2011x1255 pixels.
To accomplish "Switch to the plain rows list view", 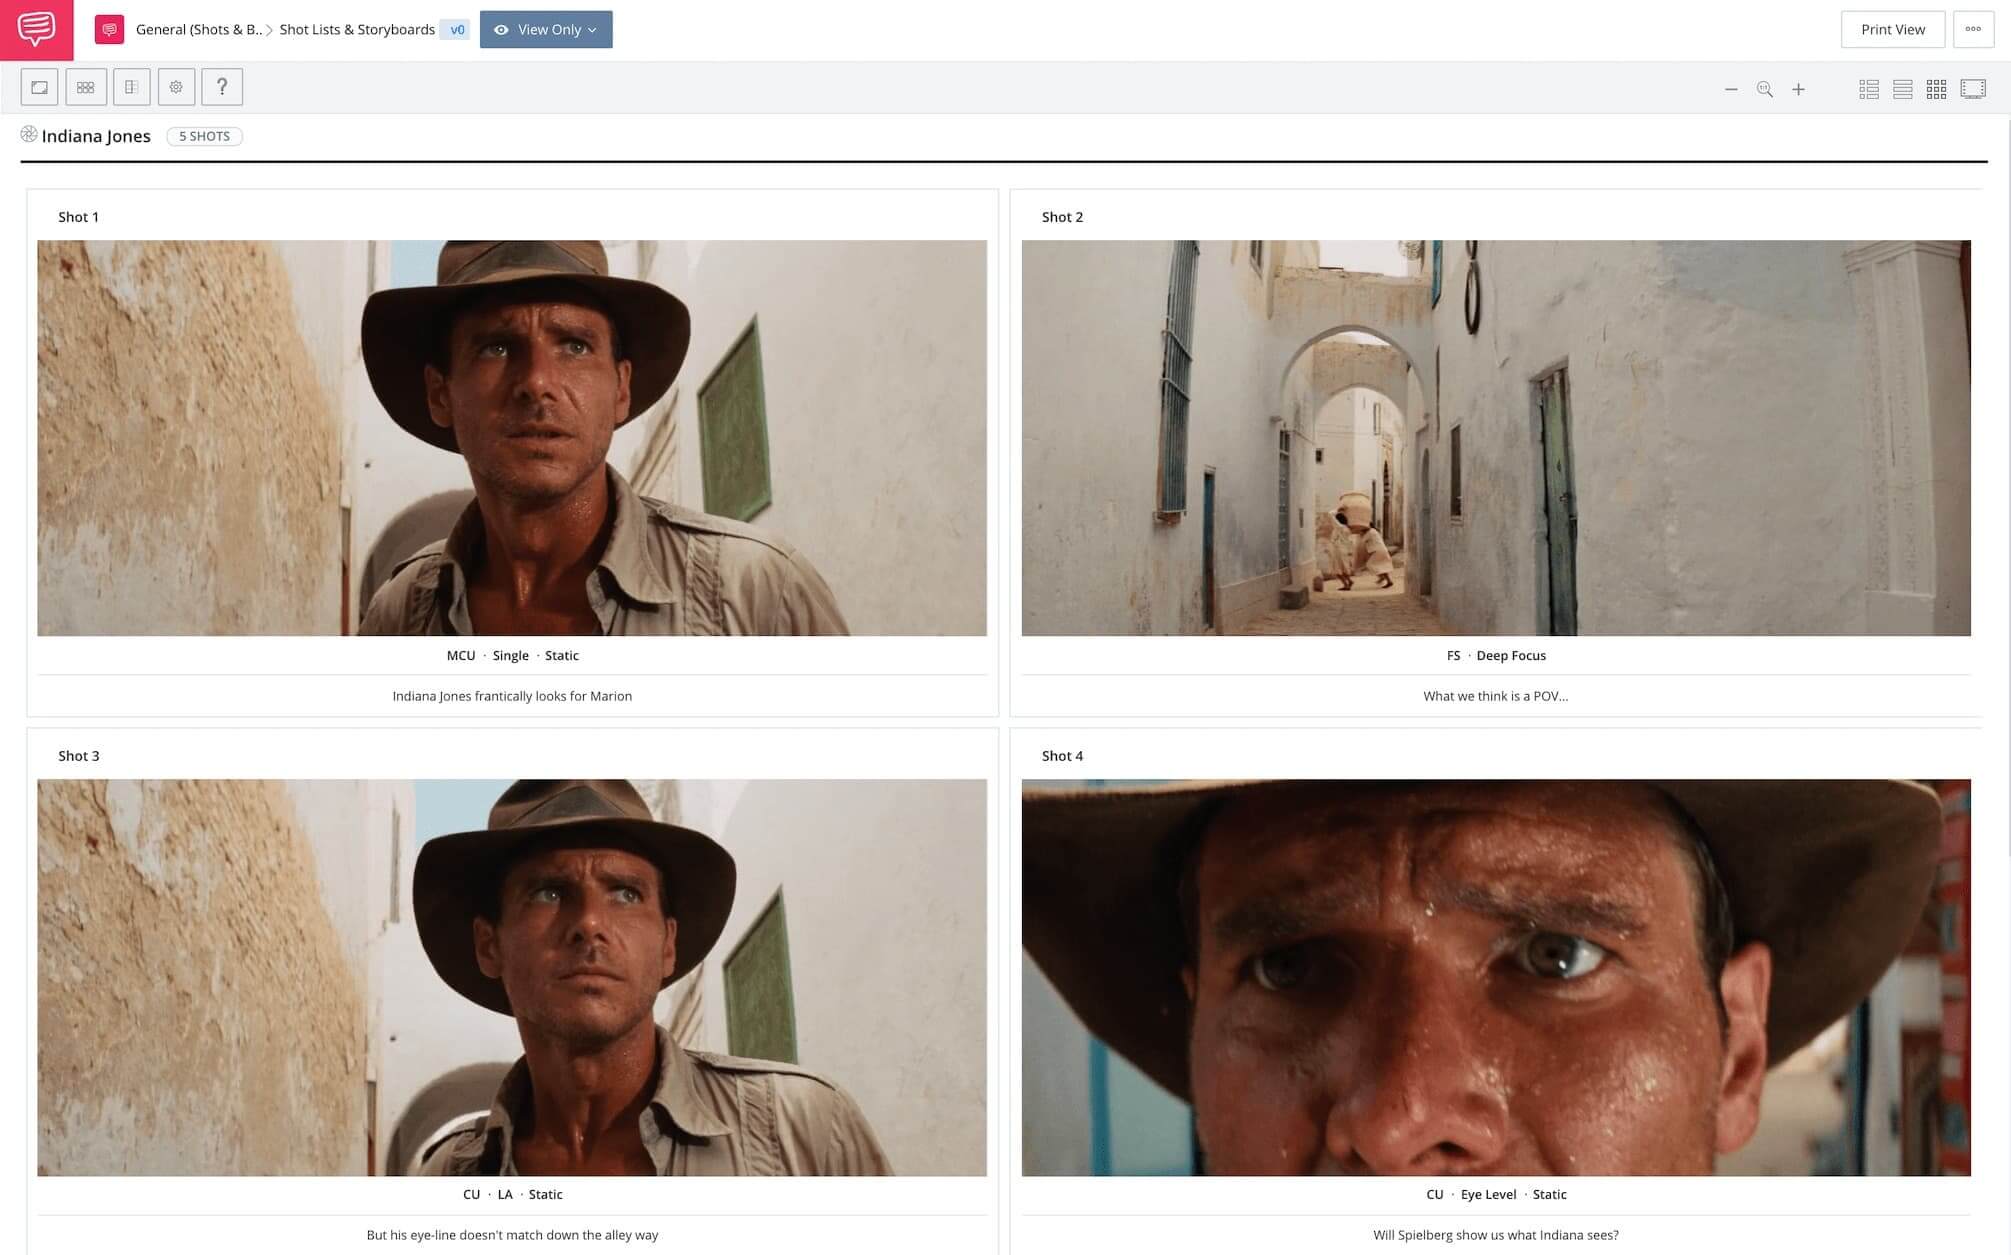I will coord(1902,89).
